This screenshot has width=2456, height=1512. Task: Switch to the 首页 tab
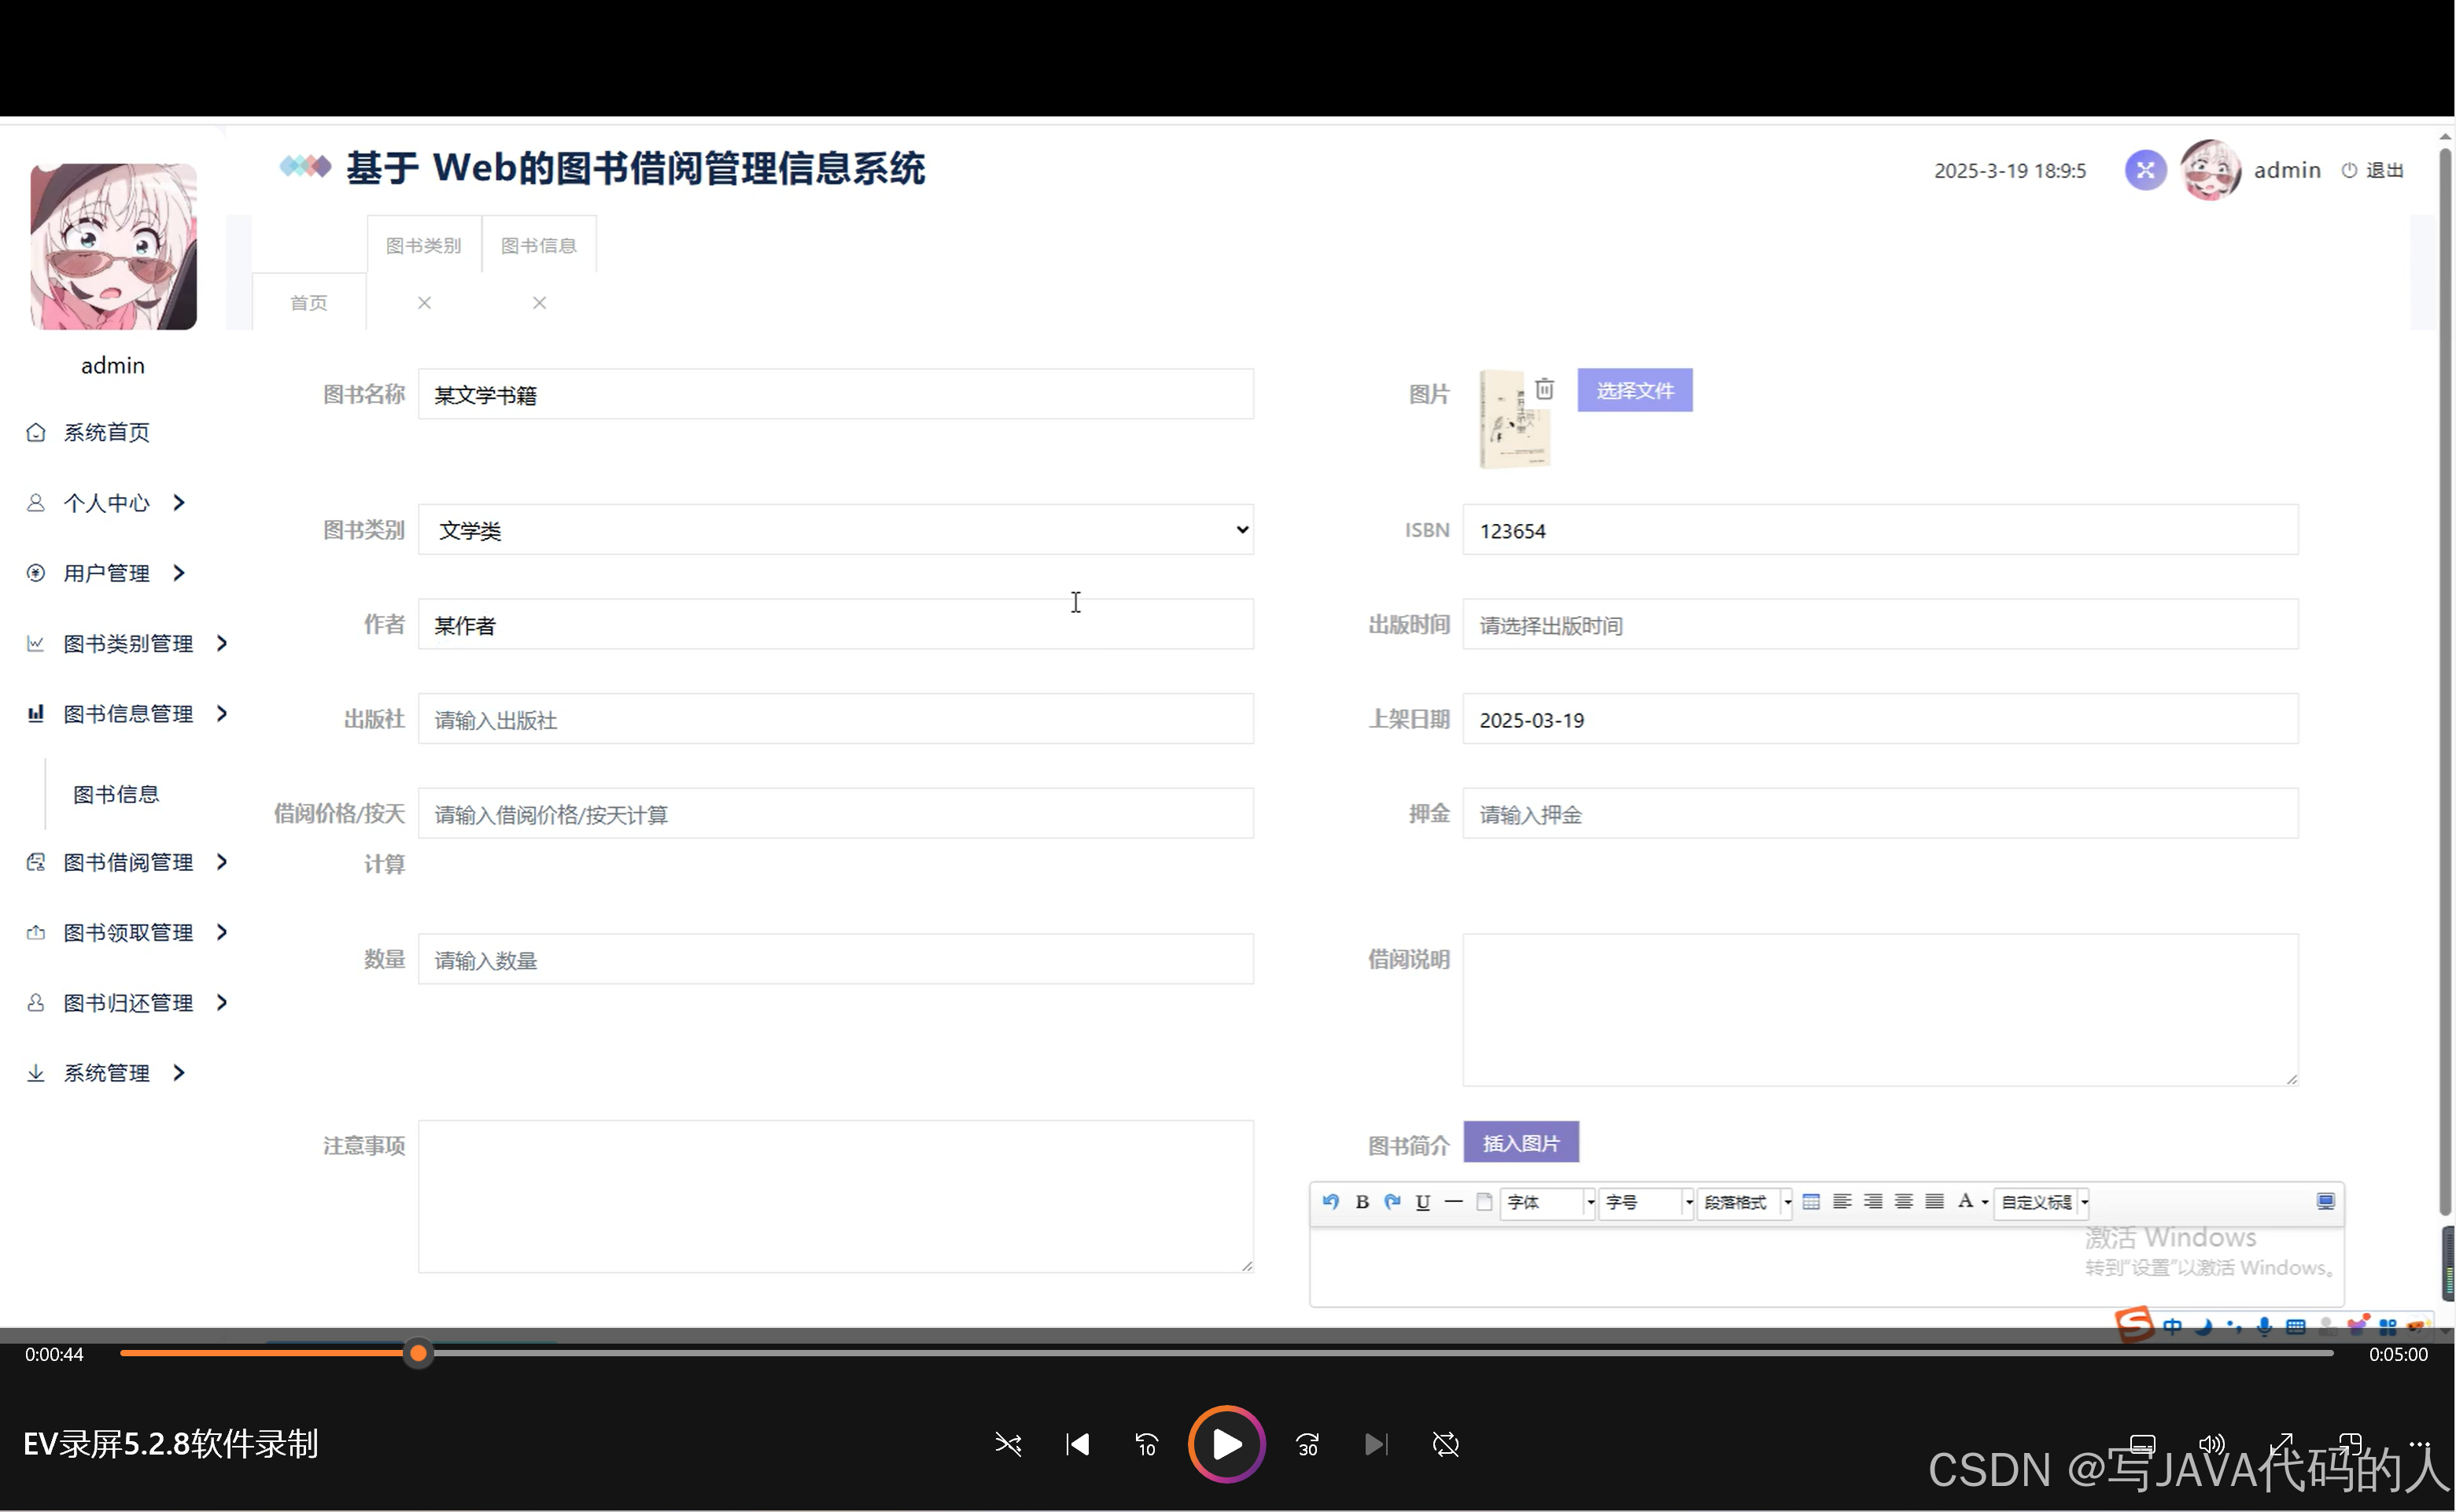(308, 302)
